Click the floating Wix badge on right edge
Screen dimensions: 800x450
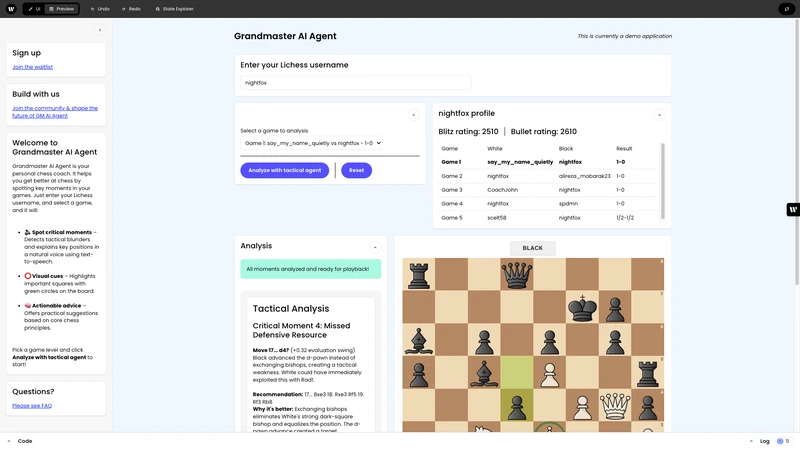coord(793,210)
